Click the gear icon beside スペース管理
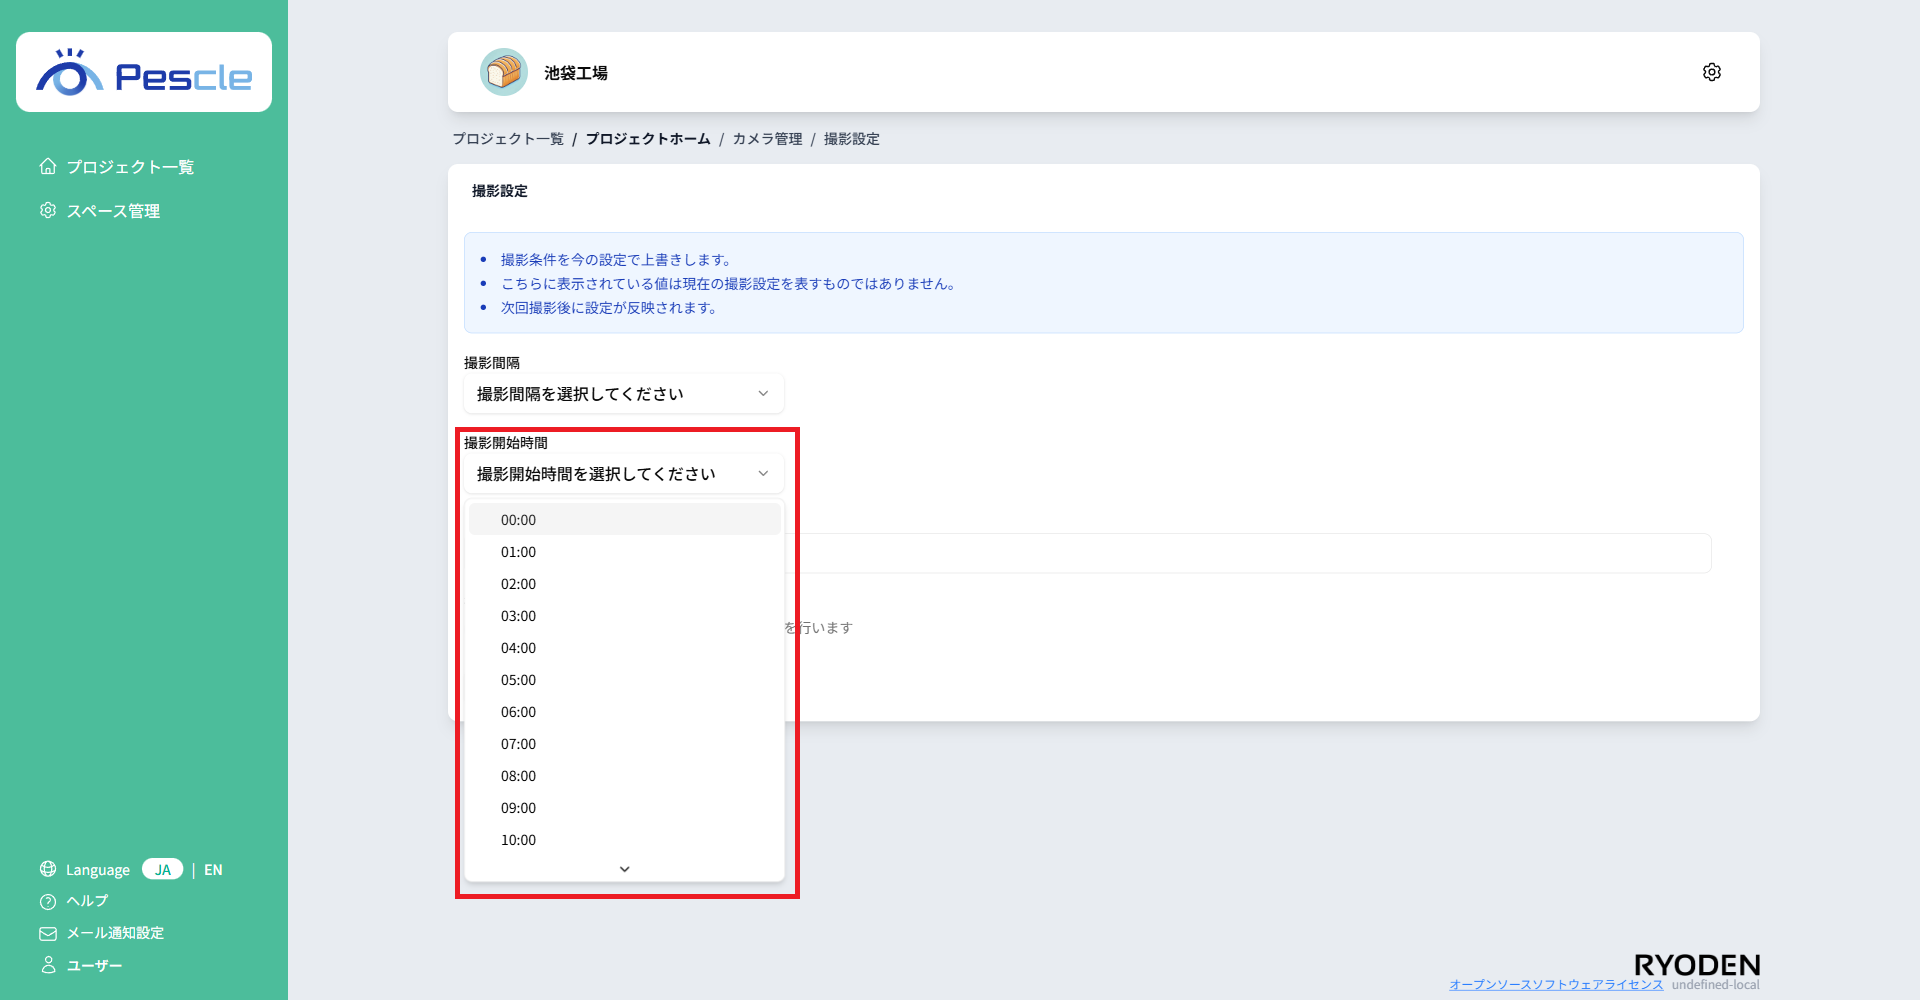 coord(47,210)
